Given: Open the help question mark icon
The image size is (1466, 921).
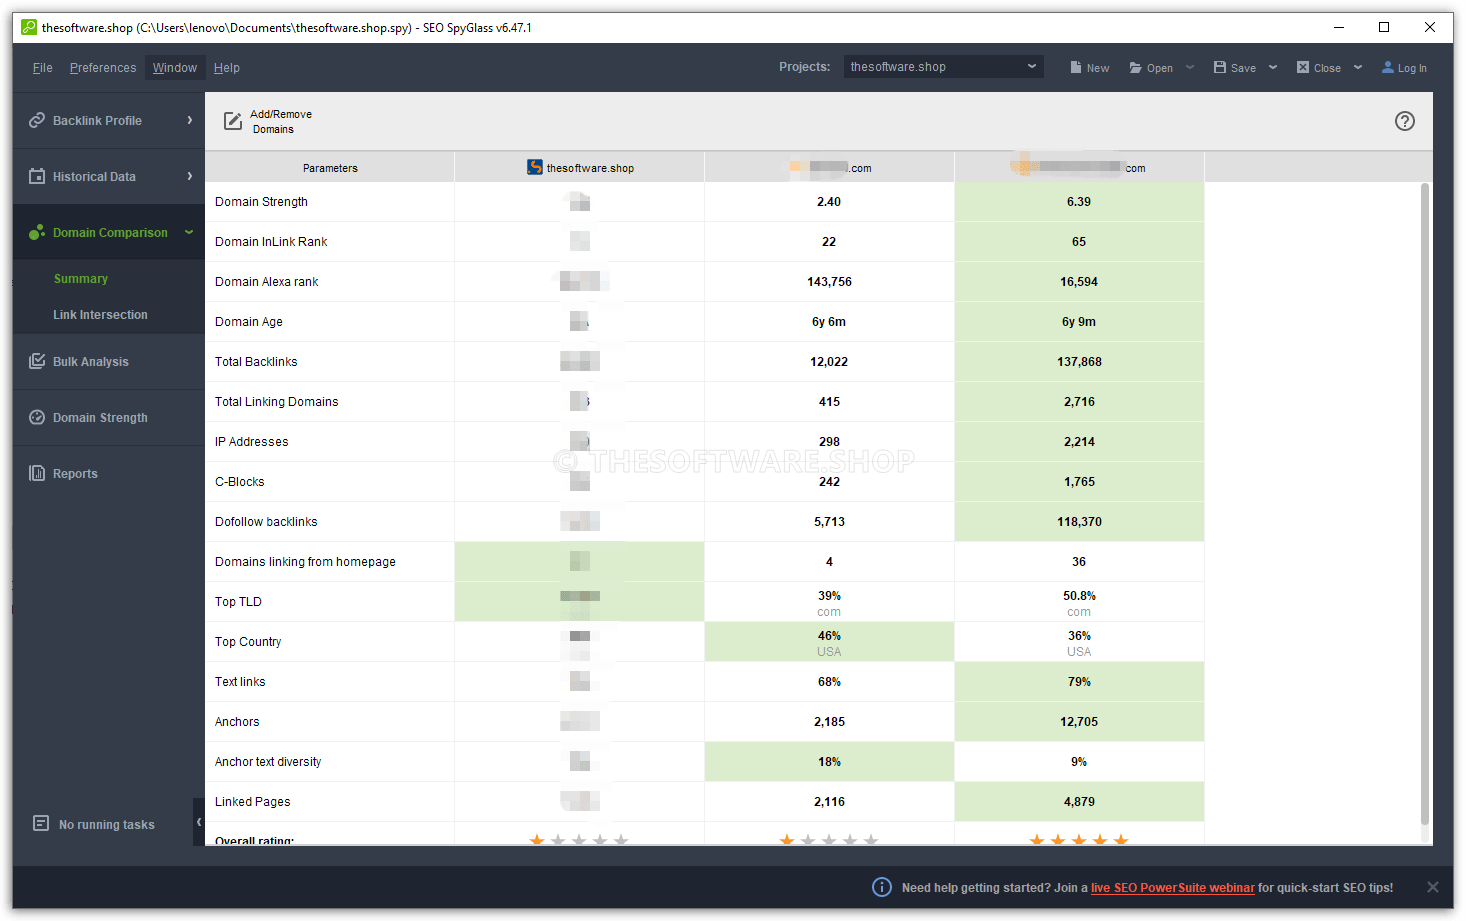Looking at the screenshot, I should 1405,121.
